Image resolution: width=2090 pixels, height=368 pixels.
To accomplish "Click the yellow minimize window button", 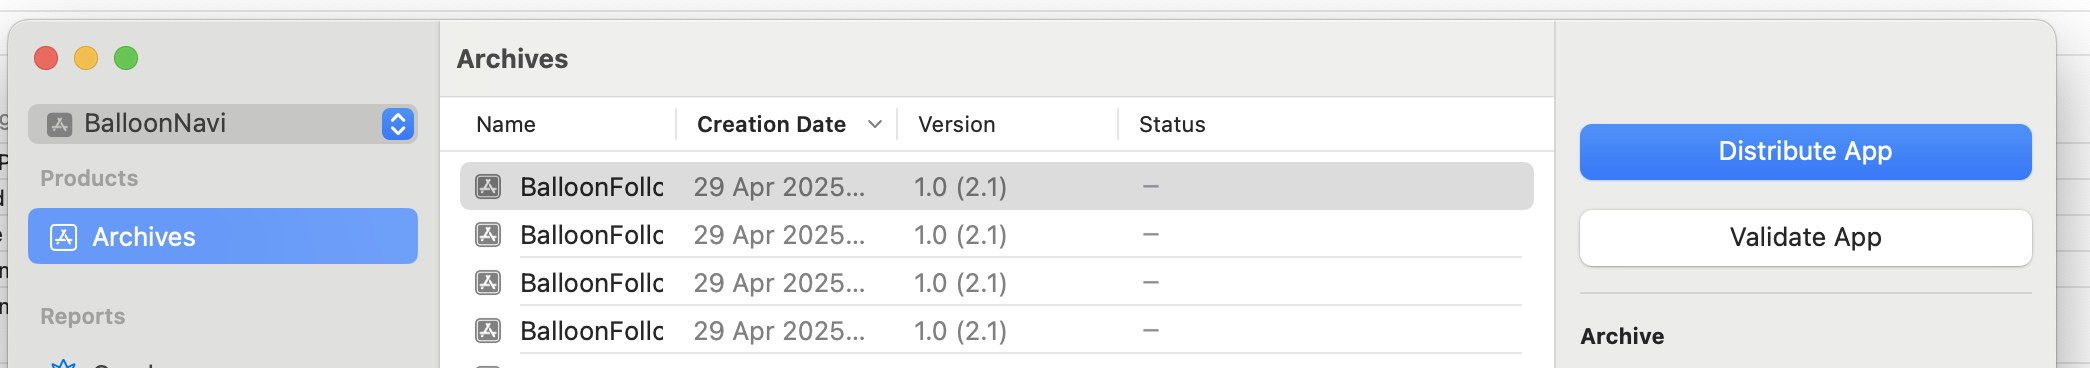I will pos(86,58).
